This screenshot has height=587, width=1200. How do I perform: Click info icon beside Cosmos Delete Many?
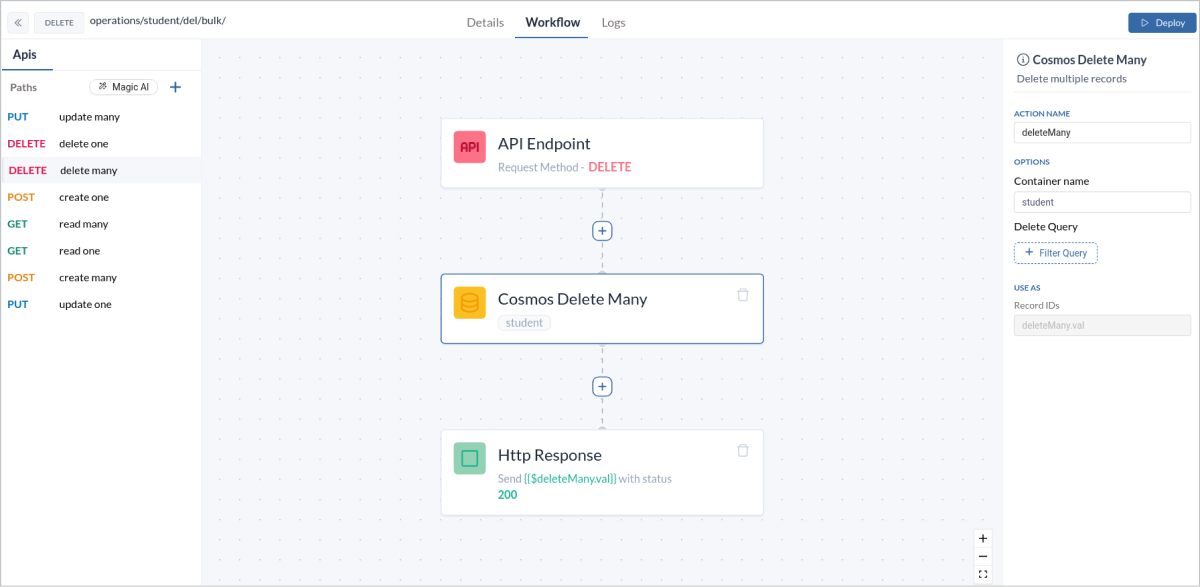point(1023,60)
